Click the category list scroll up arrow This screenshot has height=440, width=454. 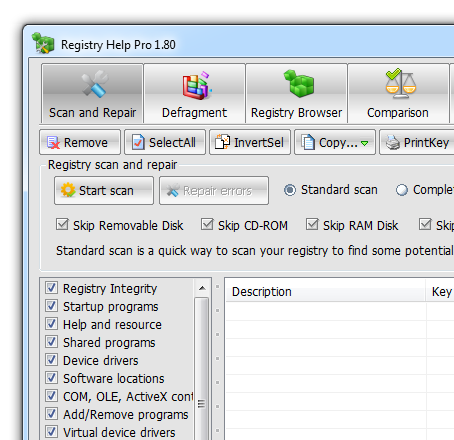[x=202, y=288]
